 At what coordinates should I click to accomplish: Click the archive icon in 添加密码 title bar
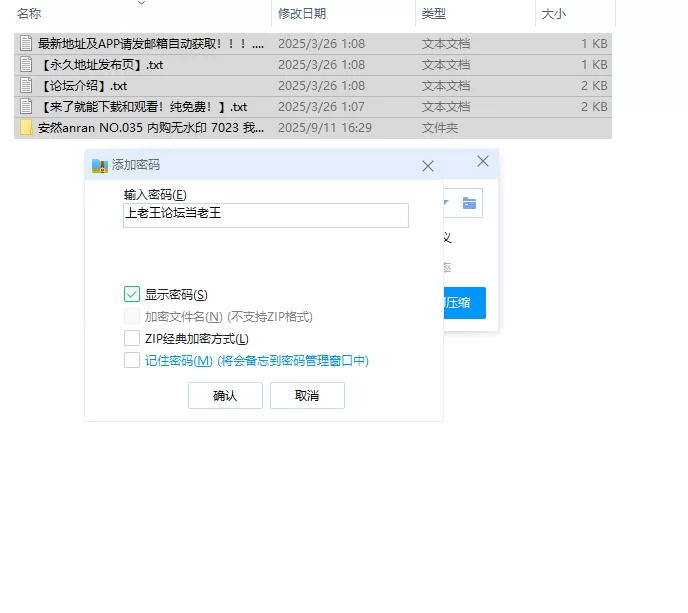pyautogui.click(x=99, y=165)
